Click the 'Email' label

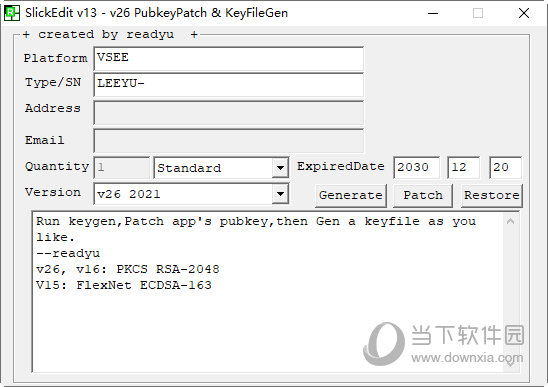coord(44,140)
